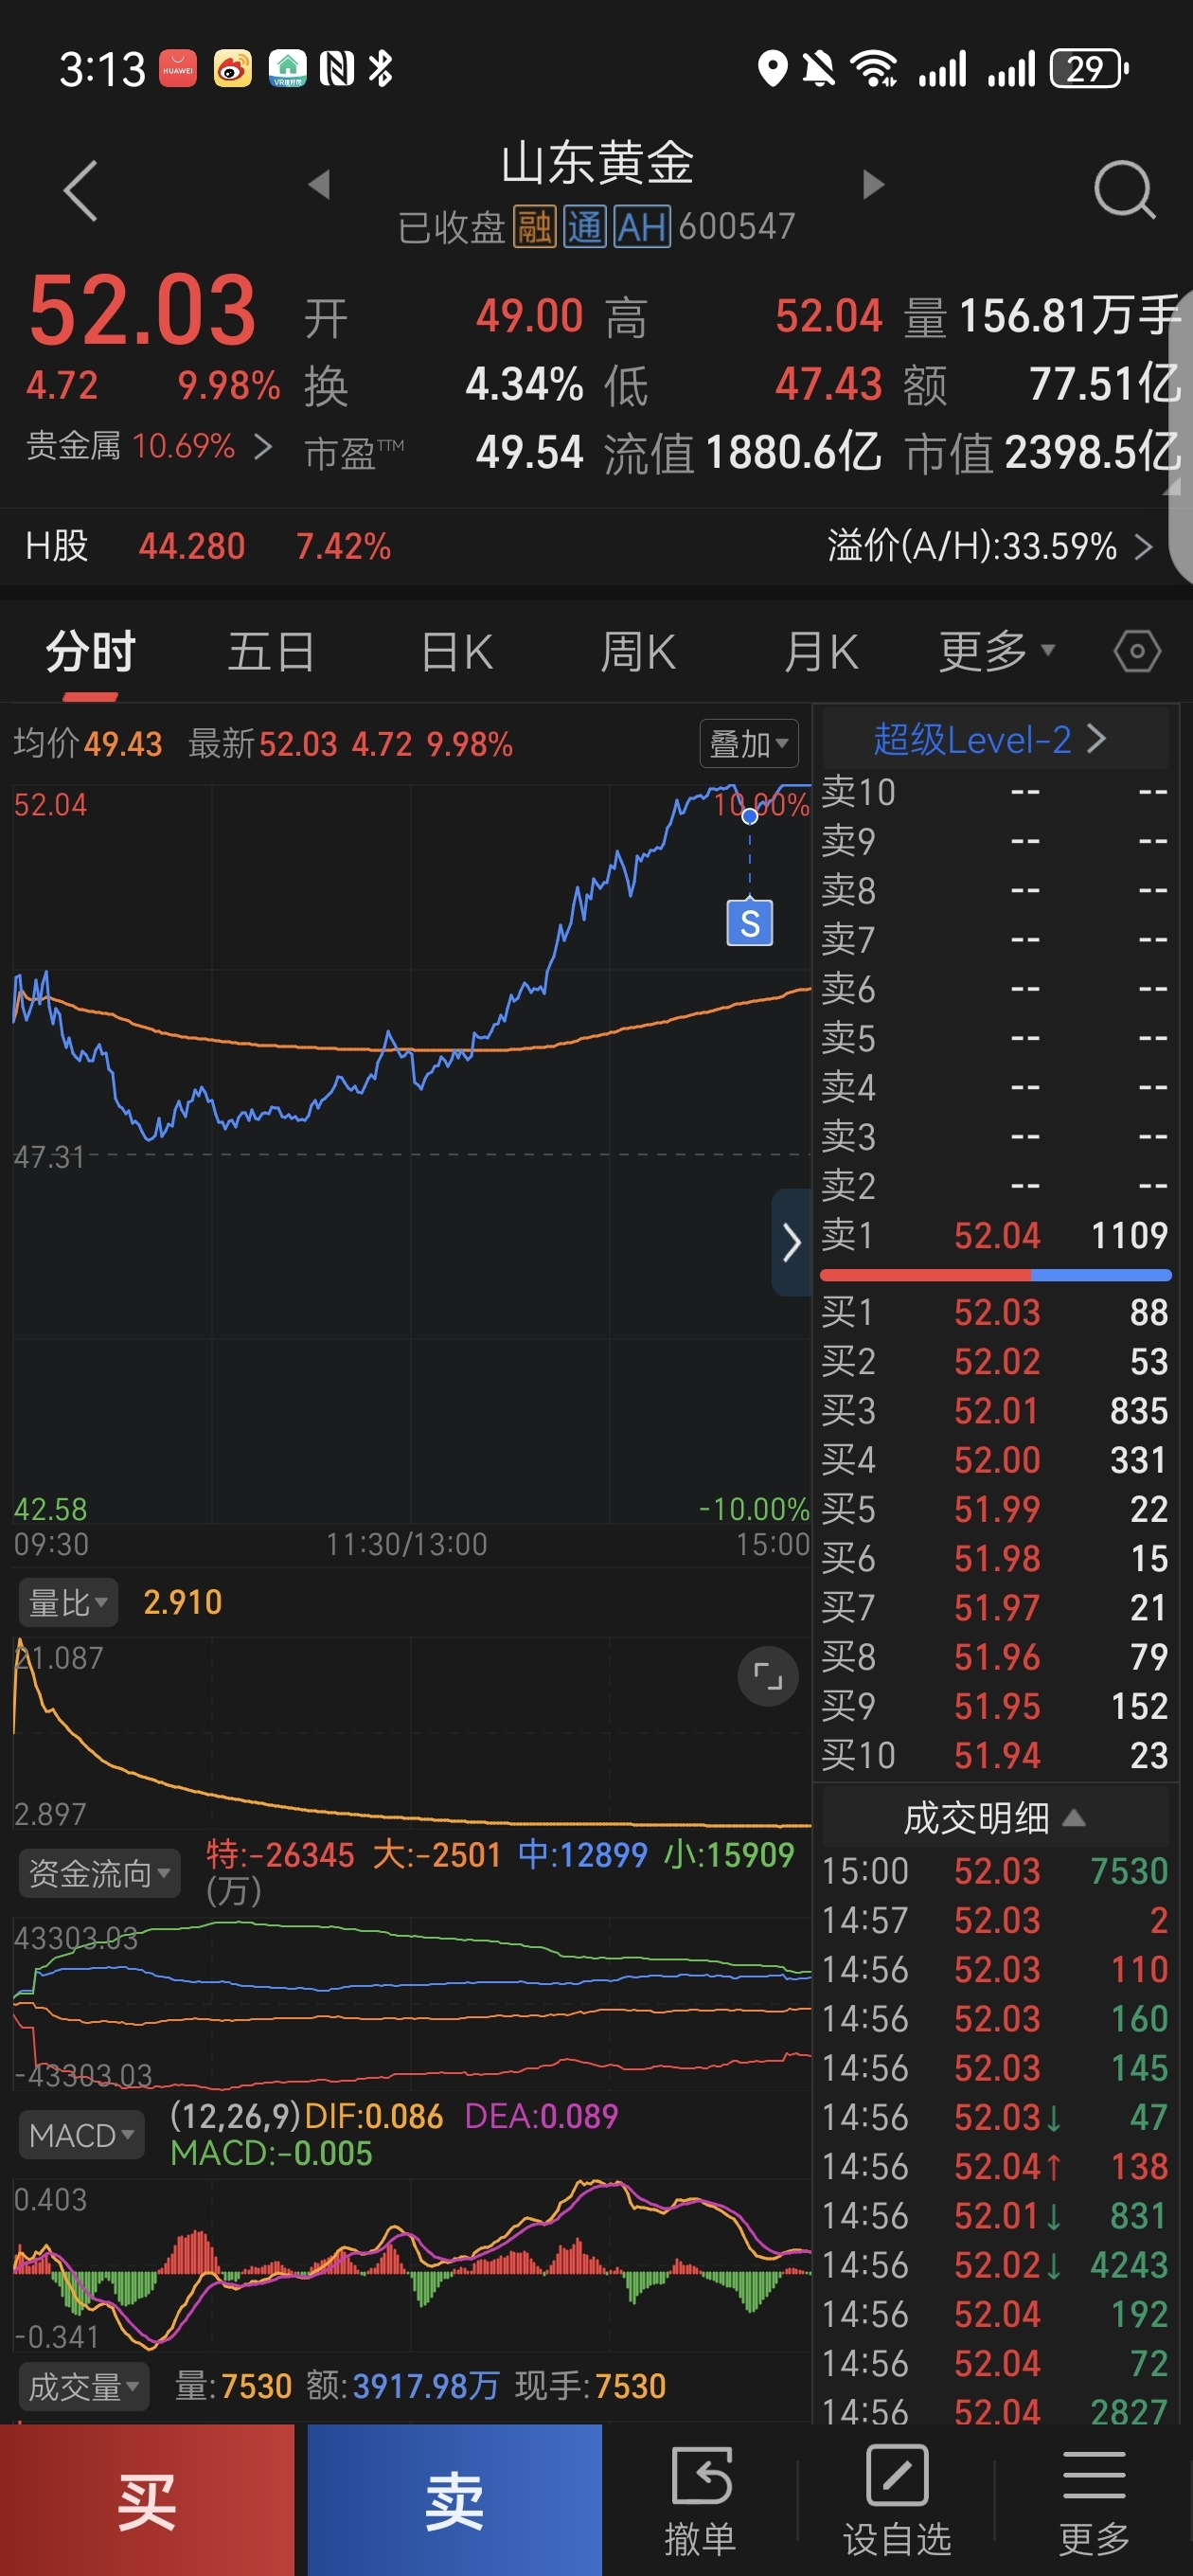
Task: Tap the quote panel side scroll handle
Action: [1180, 436]
